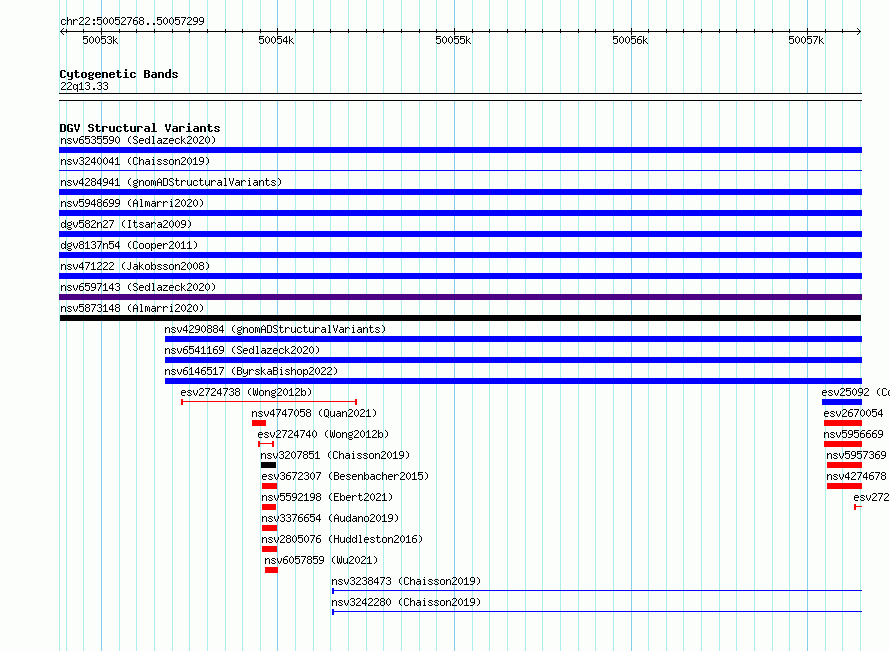Click the red block under nsv5957369
Screen dimensions: 890x651
tap(845, 465)
